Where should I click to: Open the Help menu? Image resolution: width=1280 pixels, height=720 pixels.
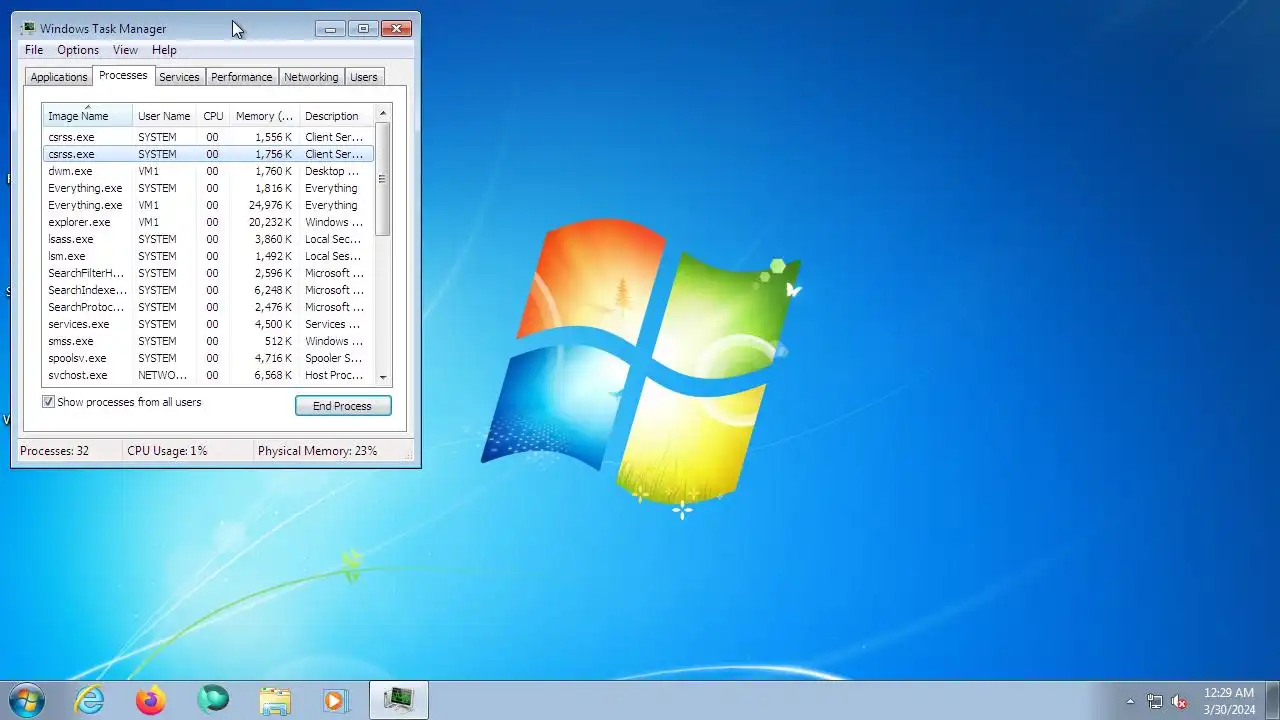point(164,50)
